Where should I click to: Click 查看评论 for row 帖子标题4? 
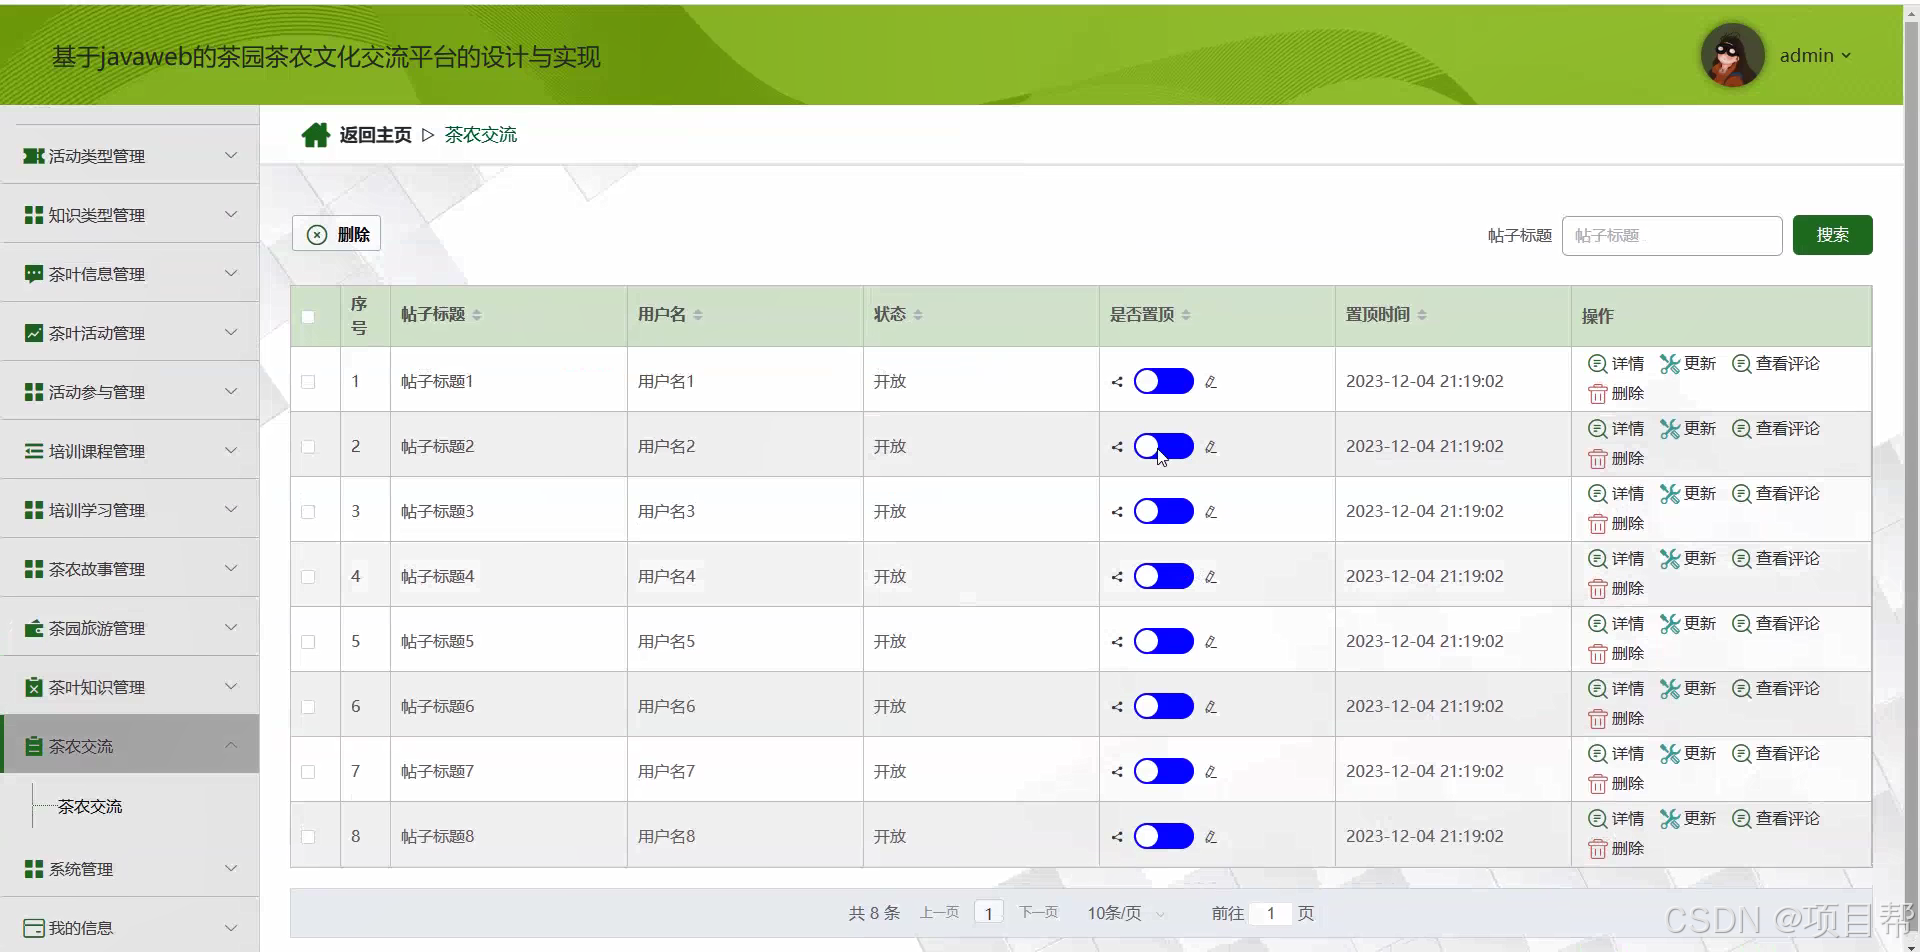point(1776,559)
